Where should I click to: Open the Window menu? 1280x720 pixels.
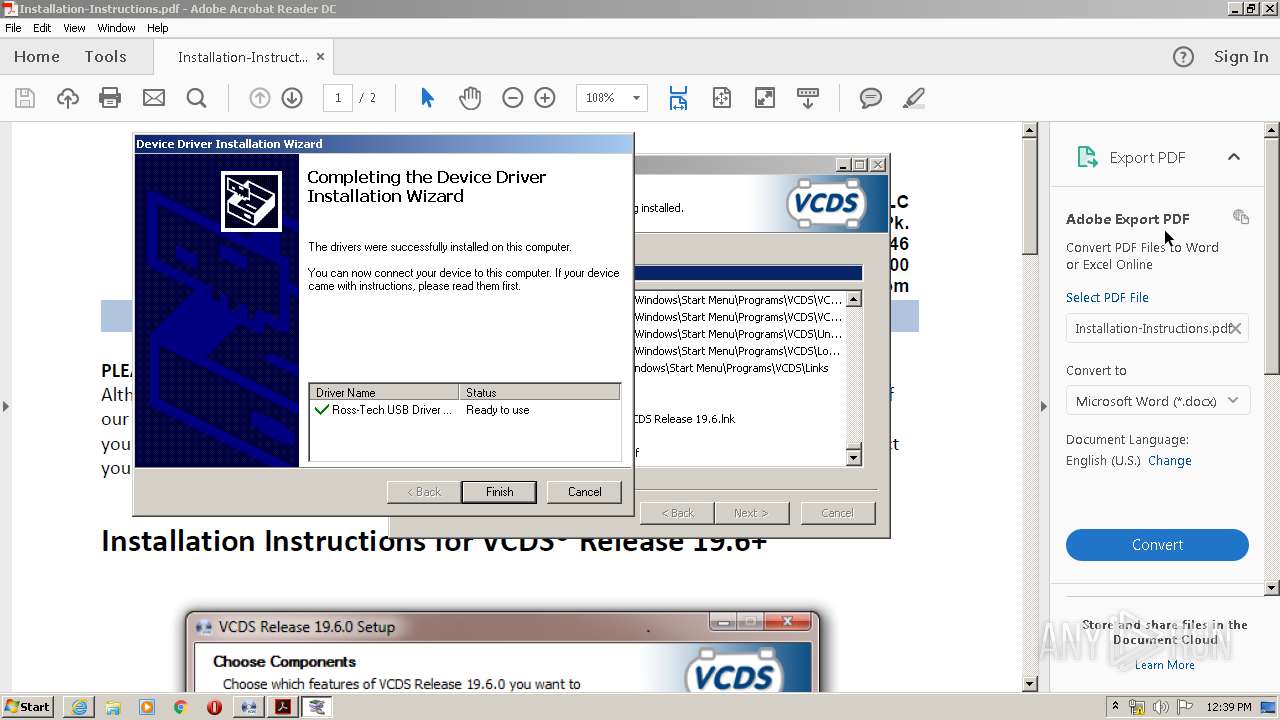(x=117, y=28)
